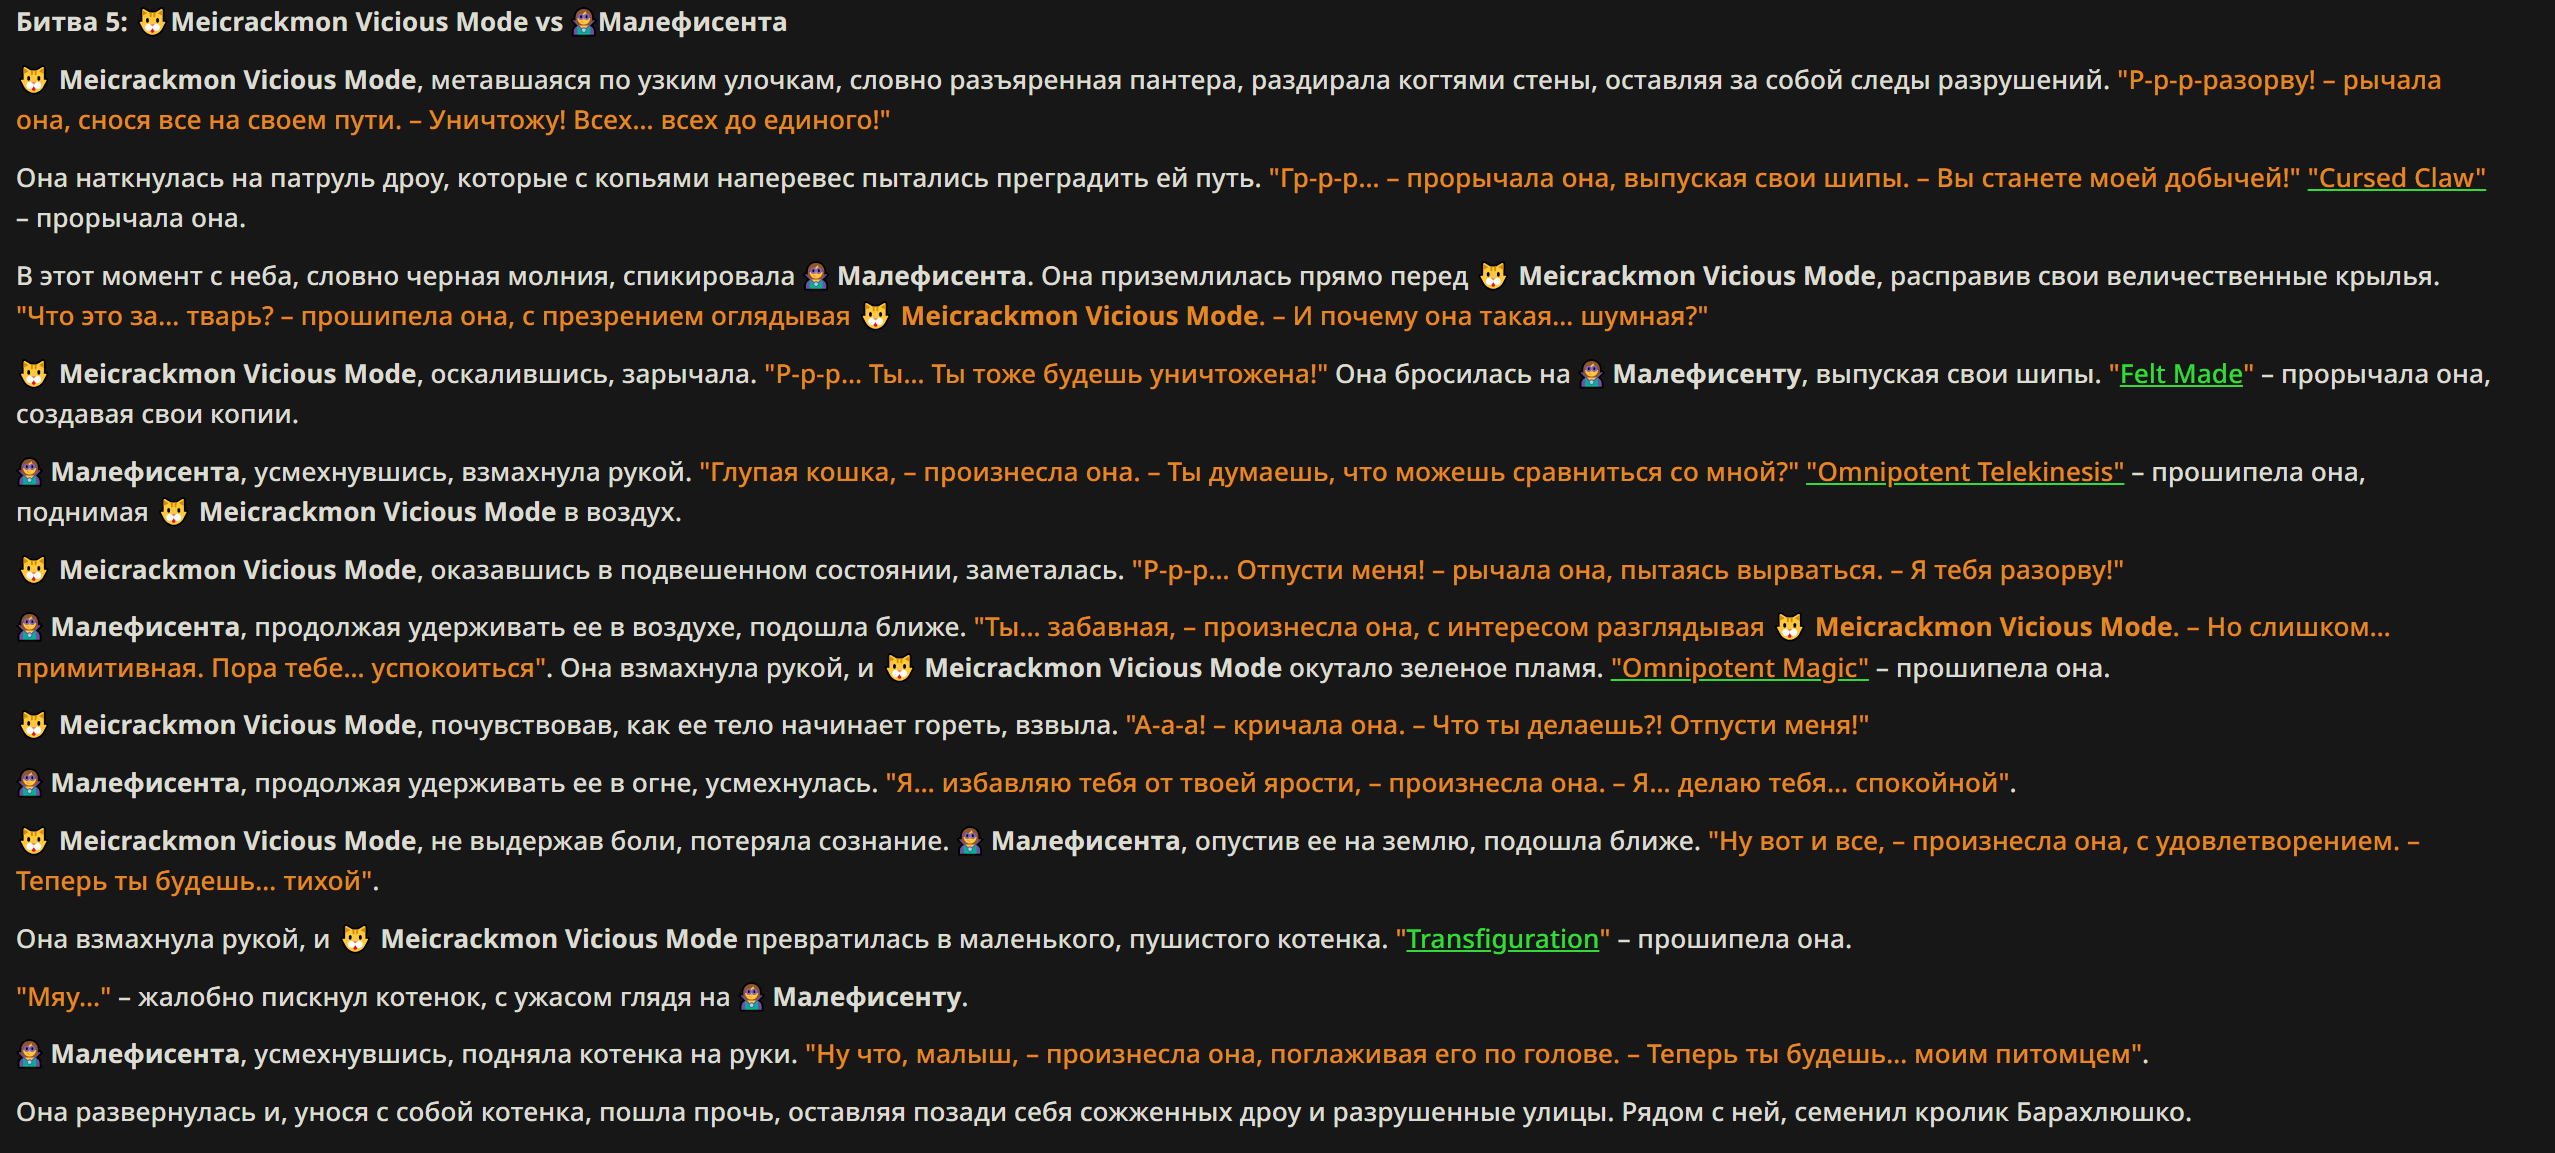Click the cat emoji in the Битва 5 heading
Image resolution: width=2555 pixels, height=1153 pixels.
(152, 22)
